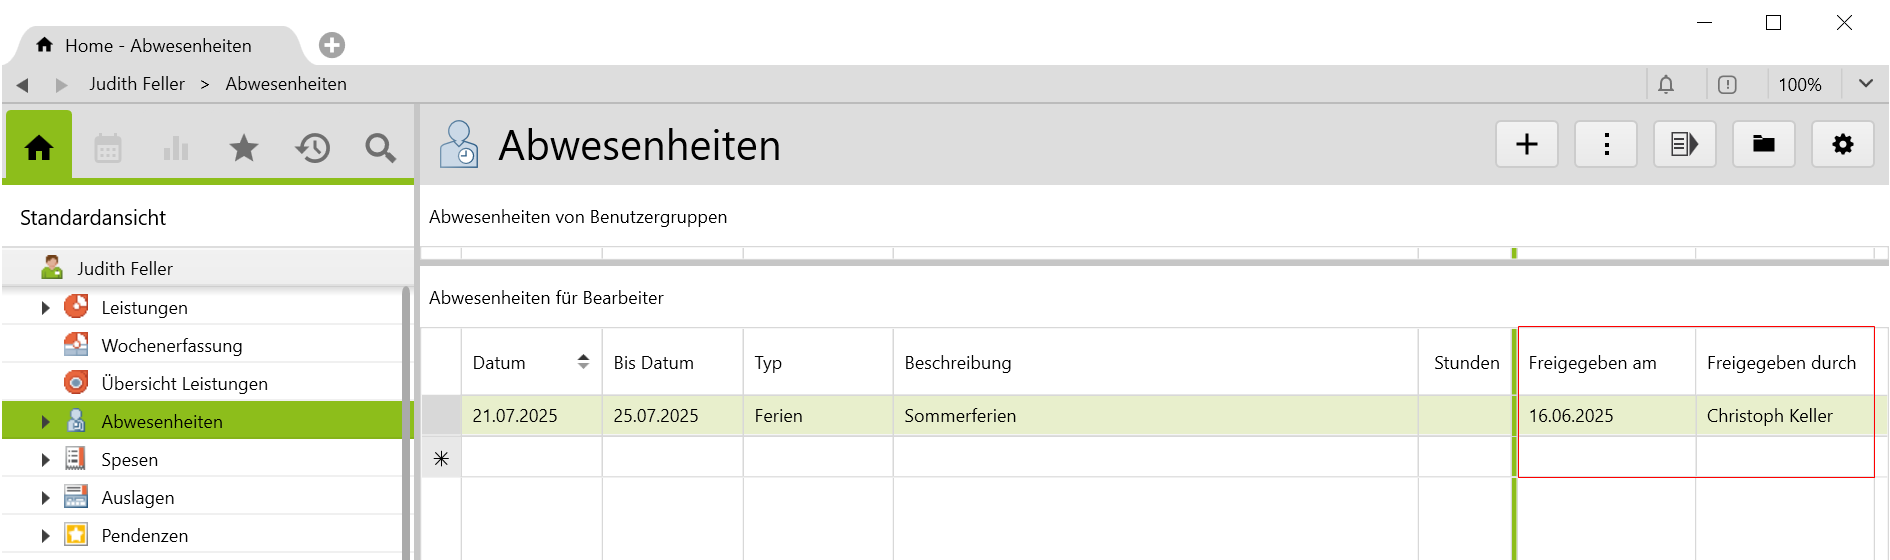Open the bar chart statistics icon
The width and height of the screenshot is (1890, 560).
coord(176,149)
